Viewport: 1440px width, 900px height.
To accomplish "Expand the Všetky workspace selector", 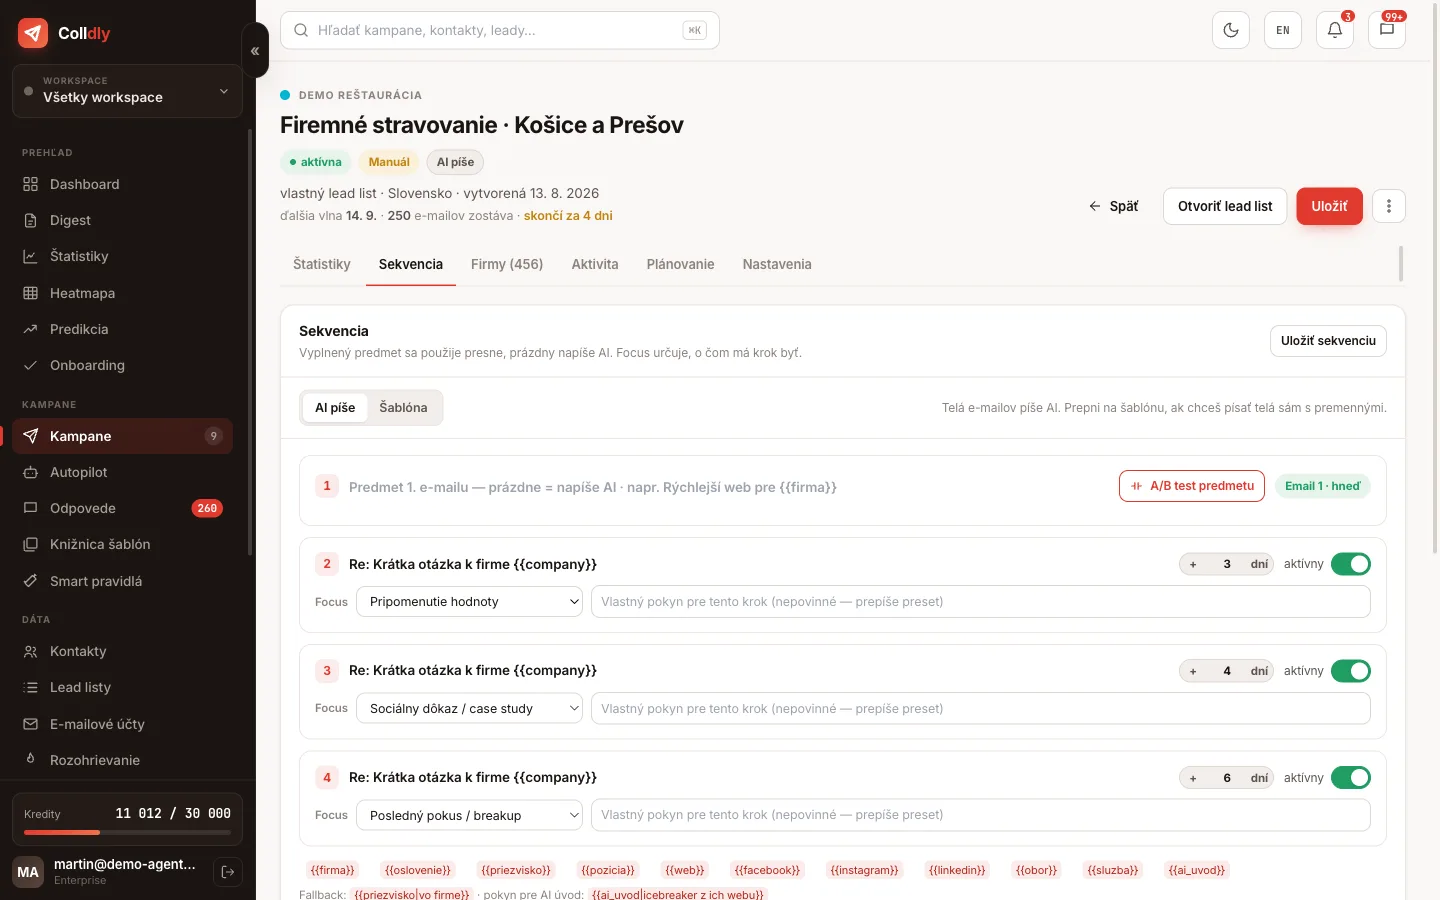I will click(127, 91).
